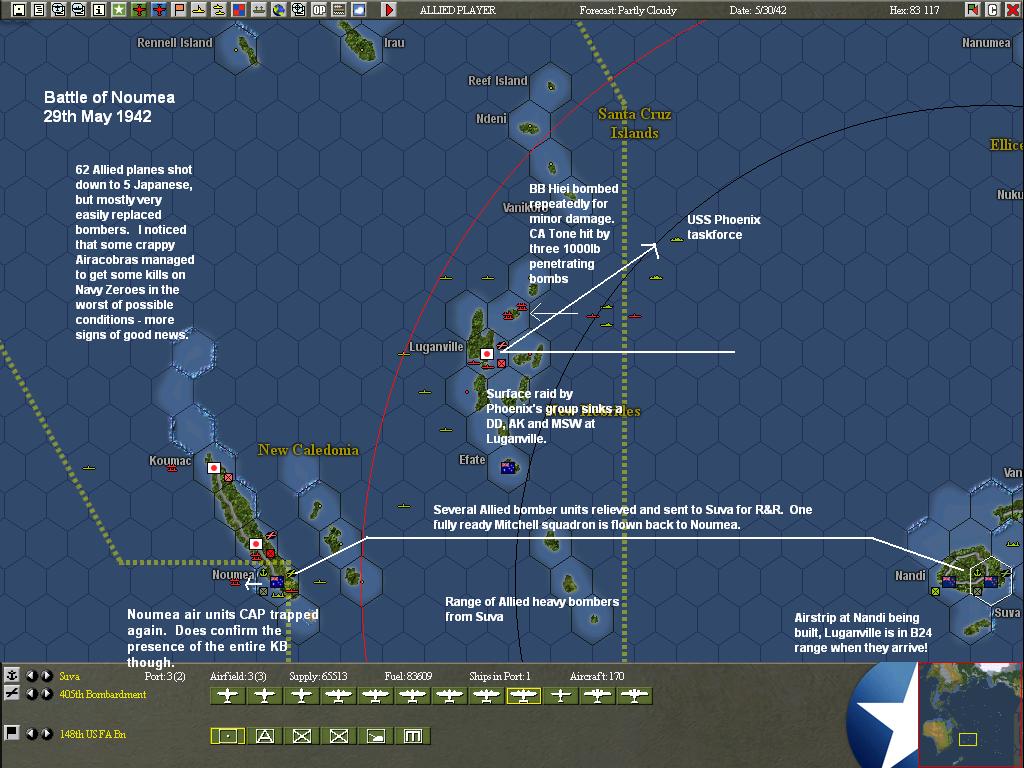Click the 'Aircraft: 170' value
The width and height of the screenshot is (1024, 768).
597,676
